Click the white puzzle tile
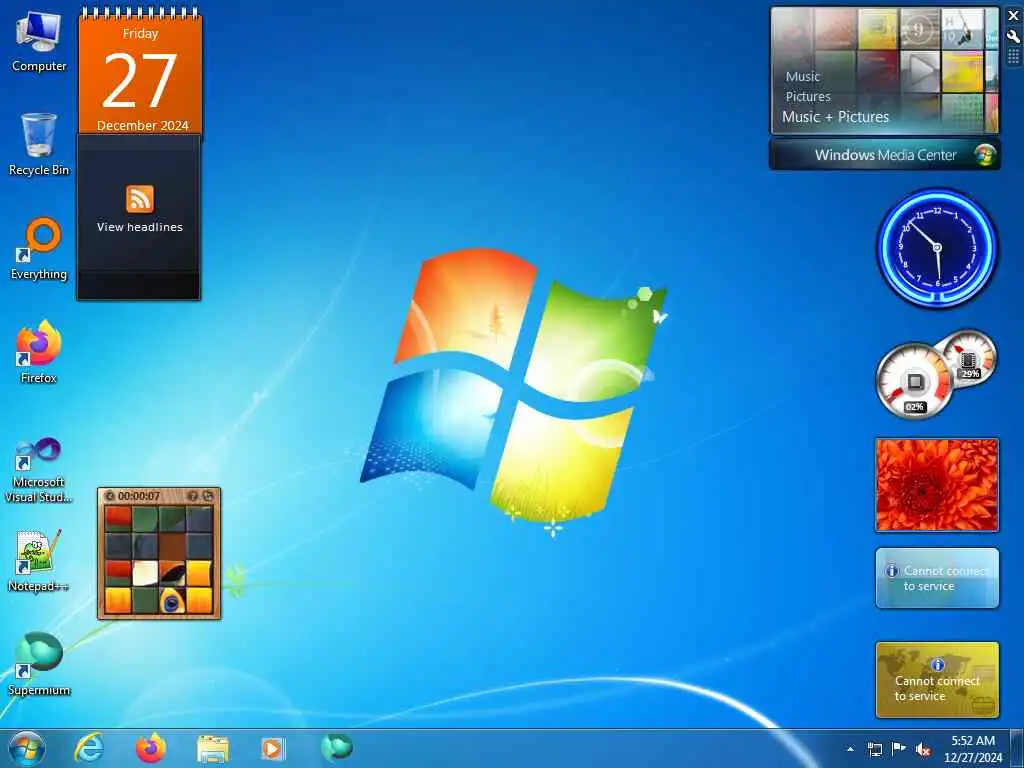 pos(146,573)
